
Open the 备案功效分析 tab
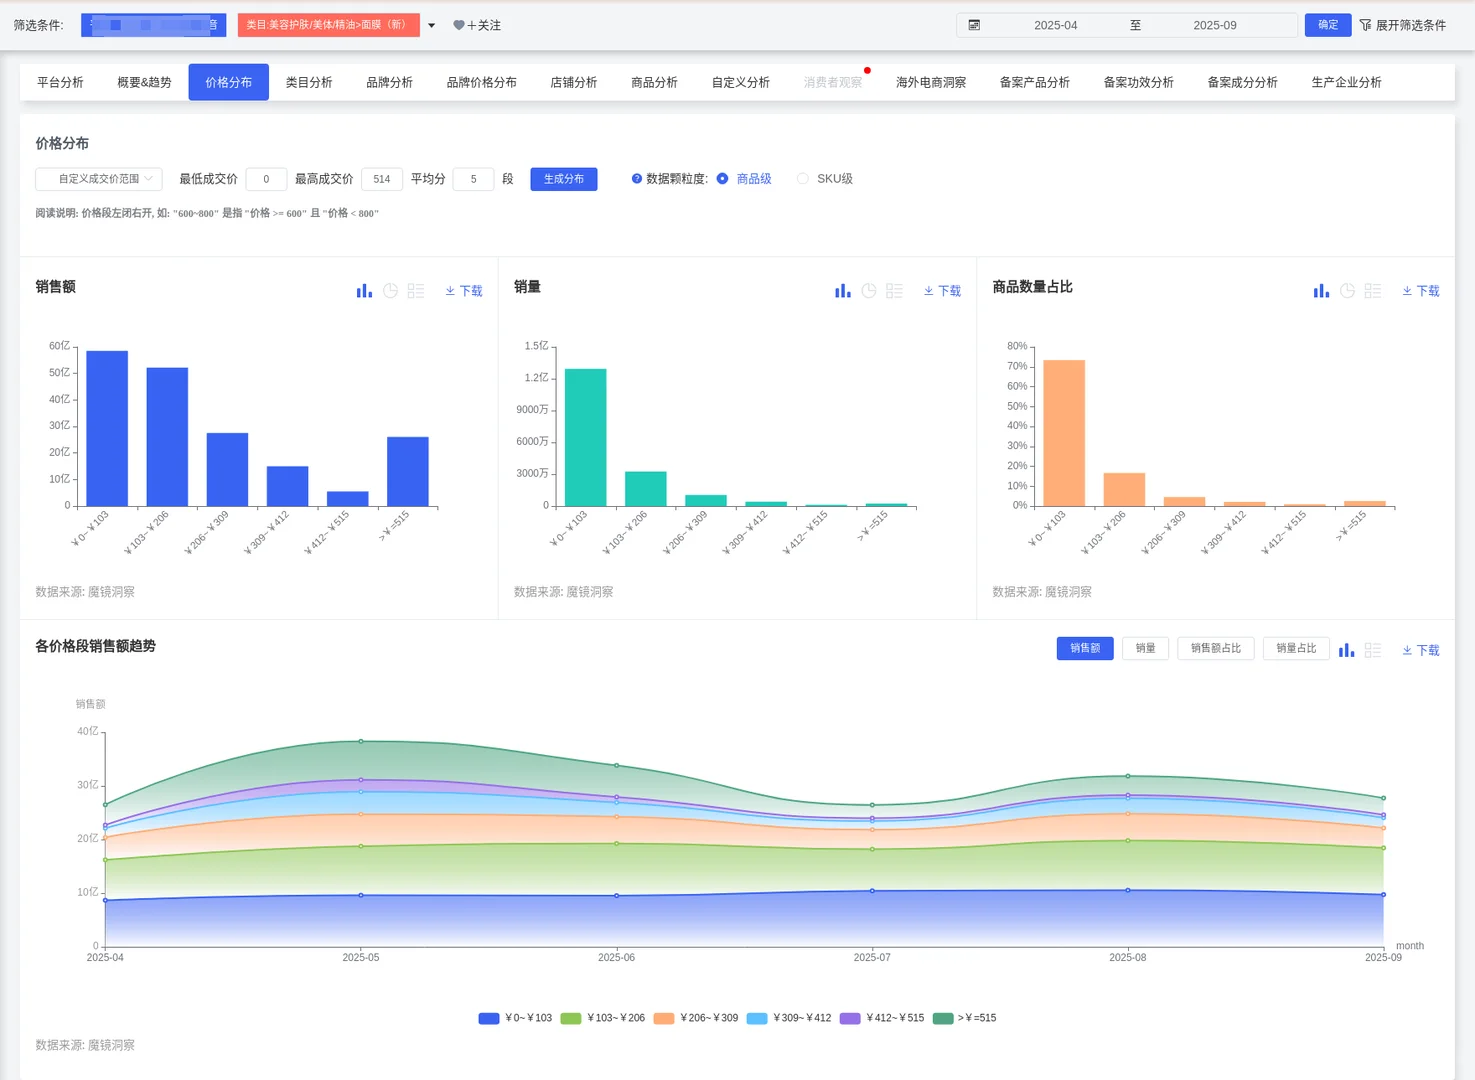pos(1139,82)
